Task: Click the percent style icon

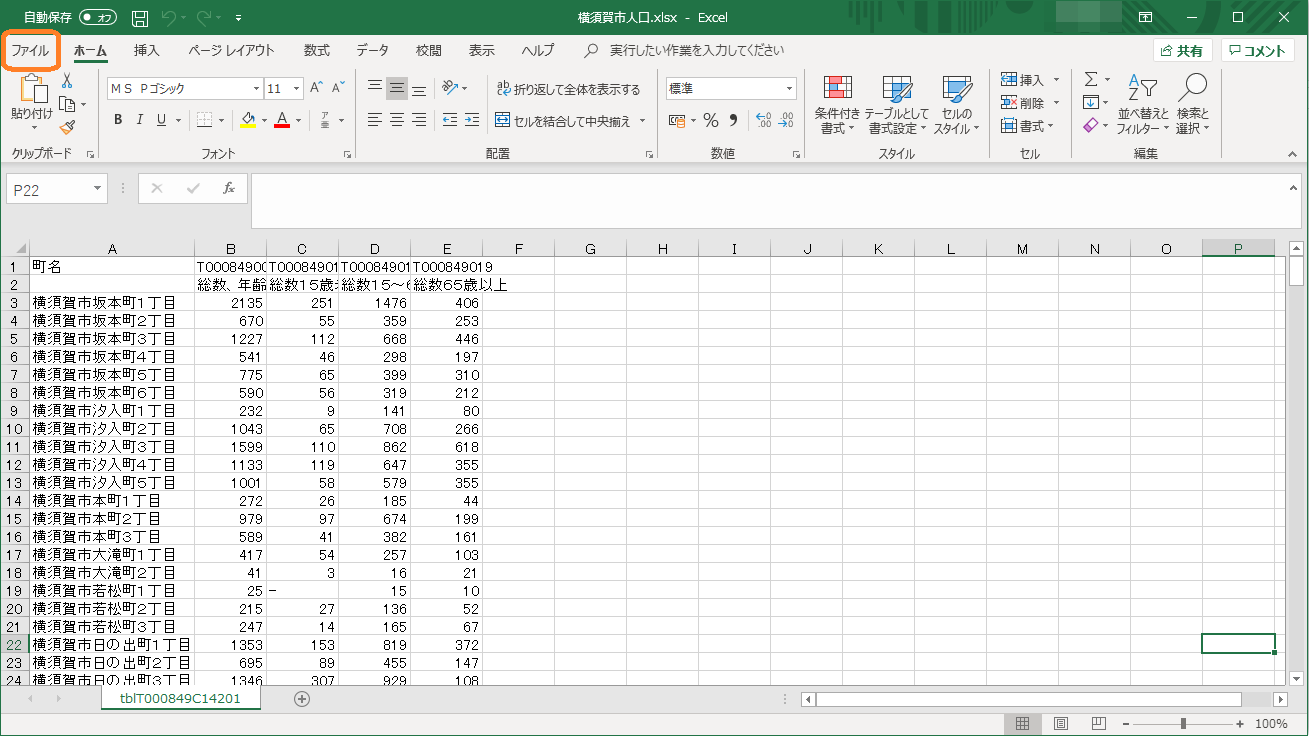Action: 711,120
